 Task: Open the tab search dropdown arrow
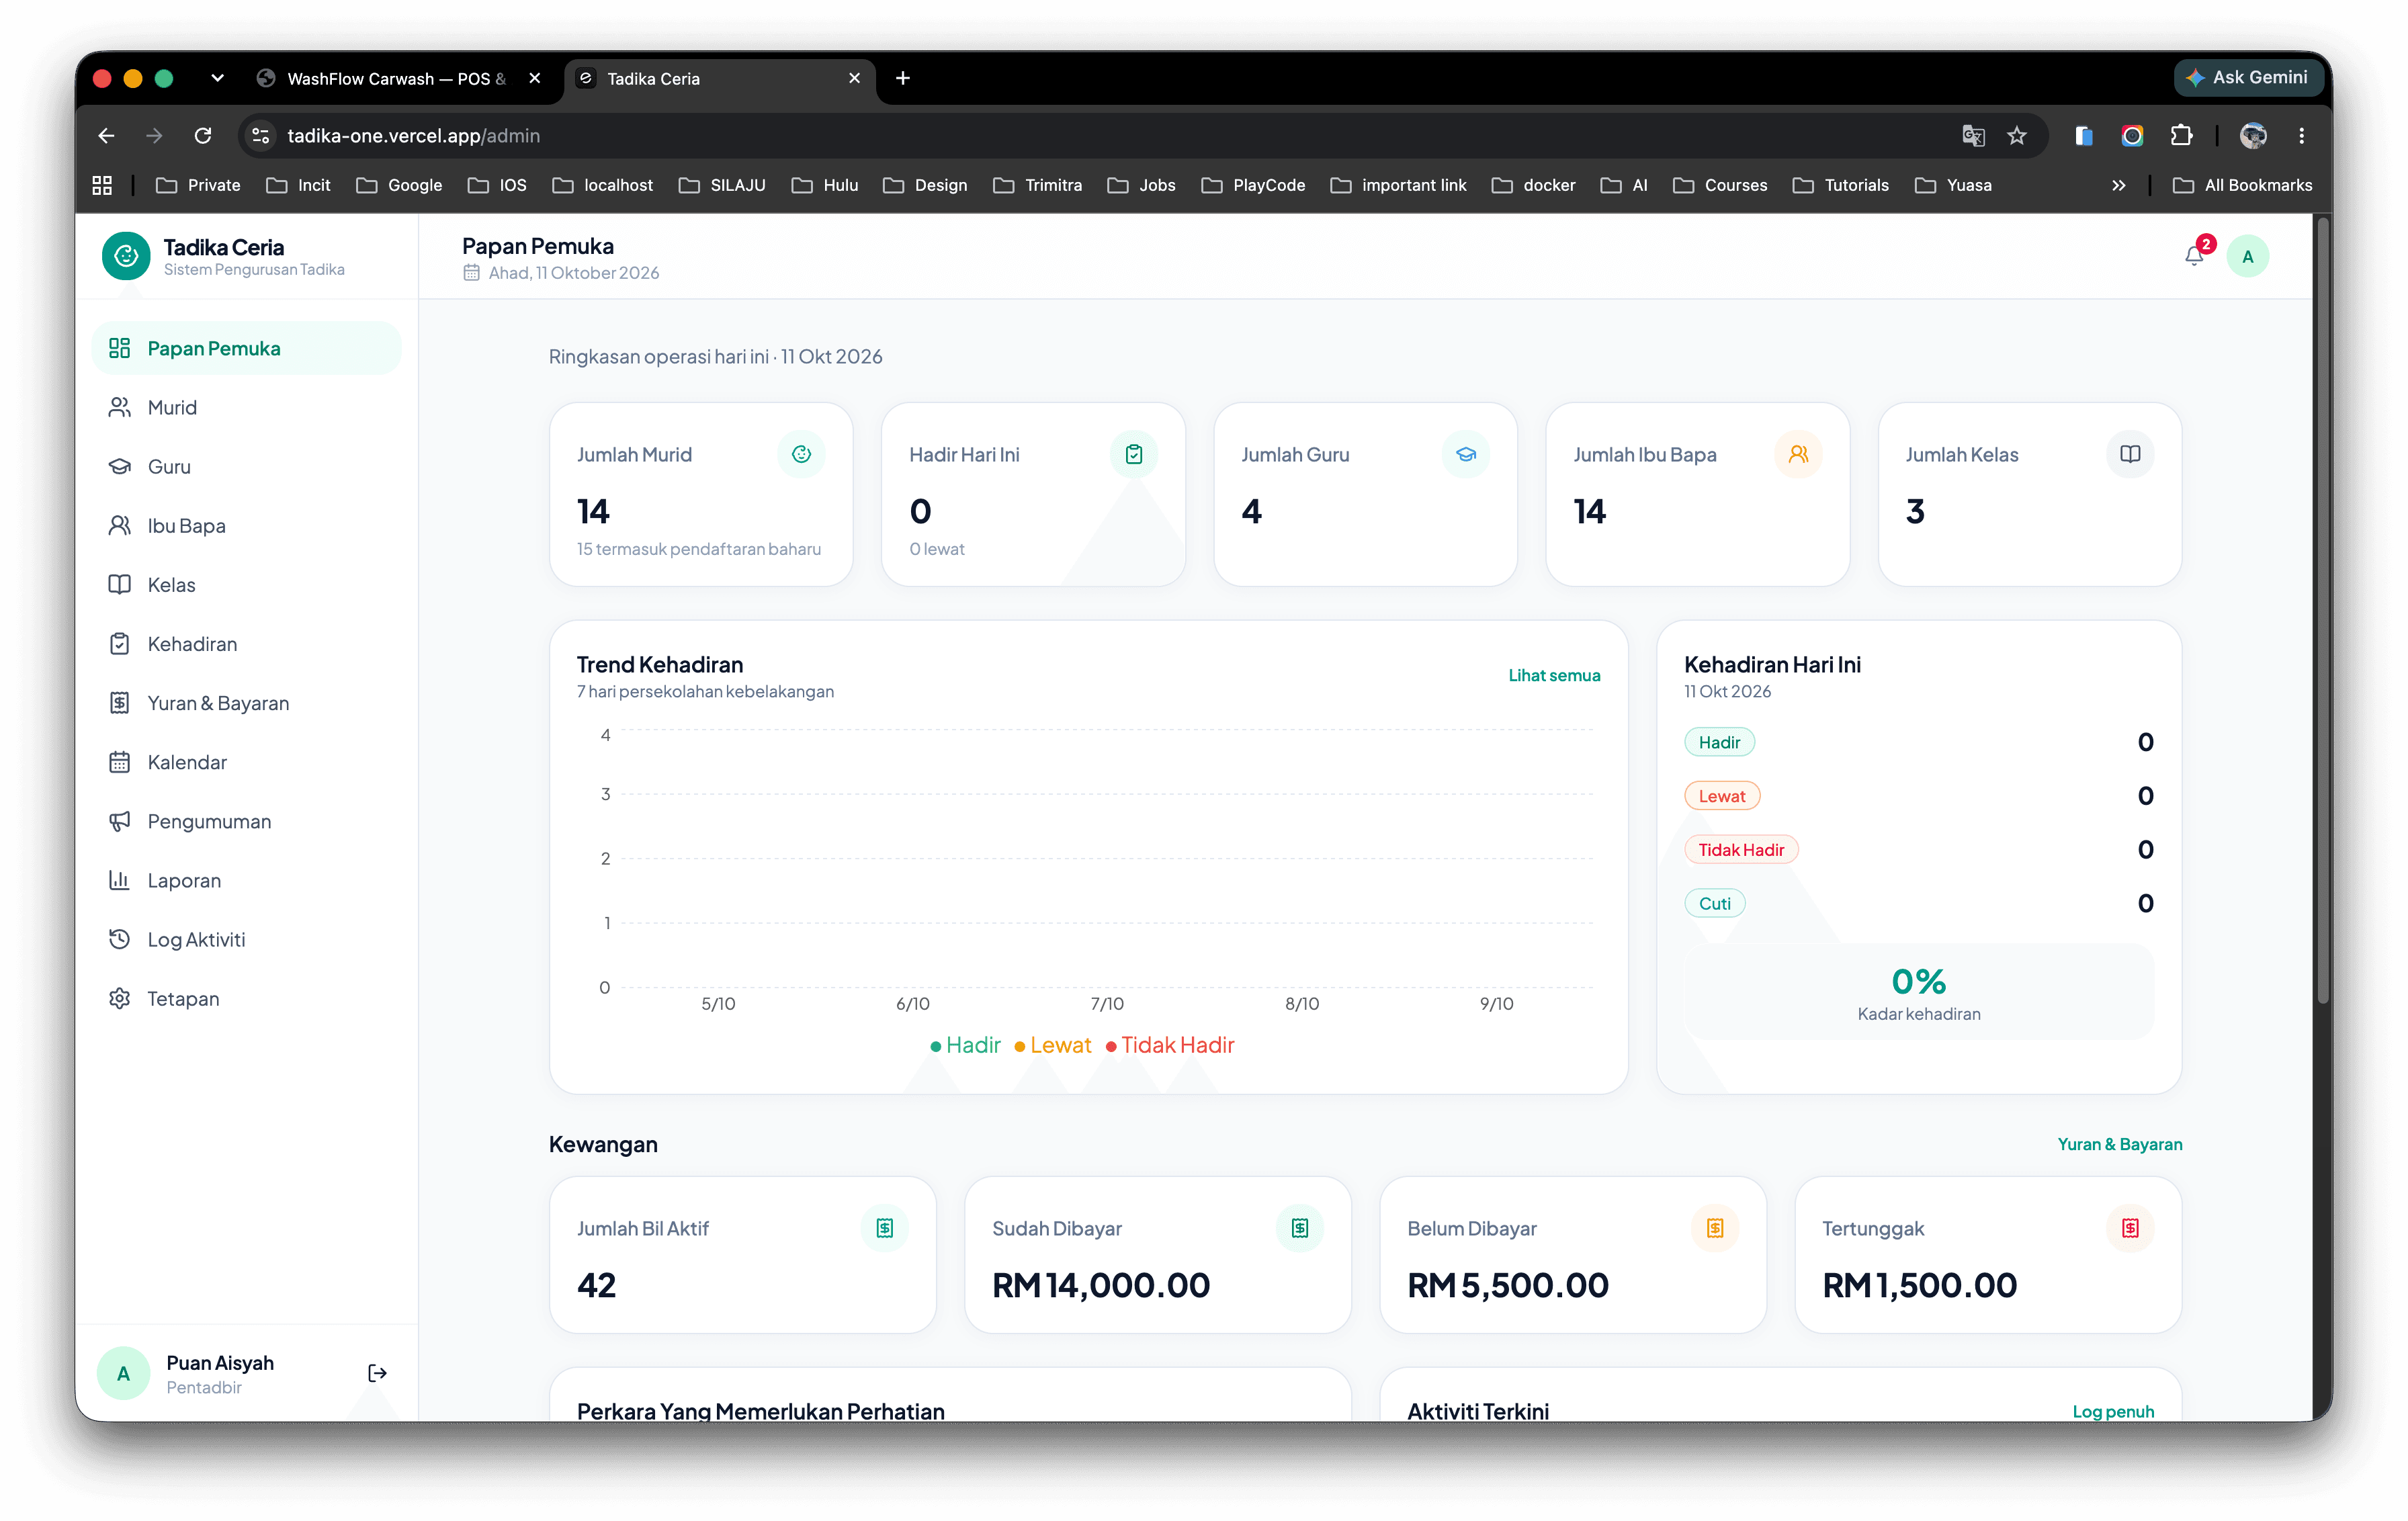click(x=217, y=78)
